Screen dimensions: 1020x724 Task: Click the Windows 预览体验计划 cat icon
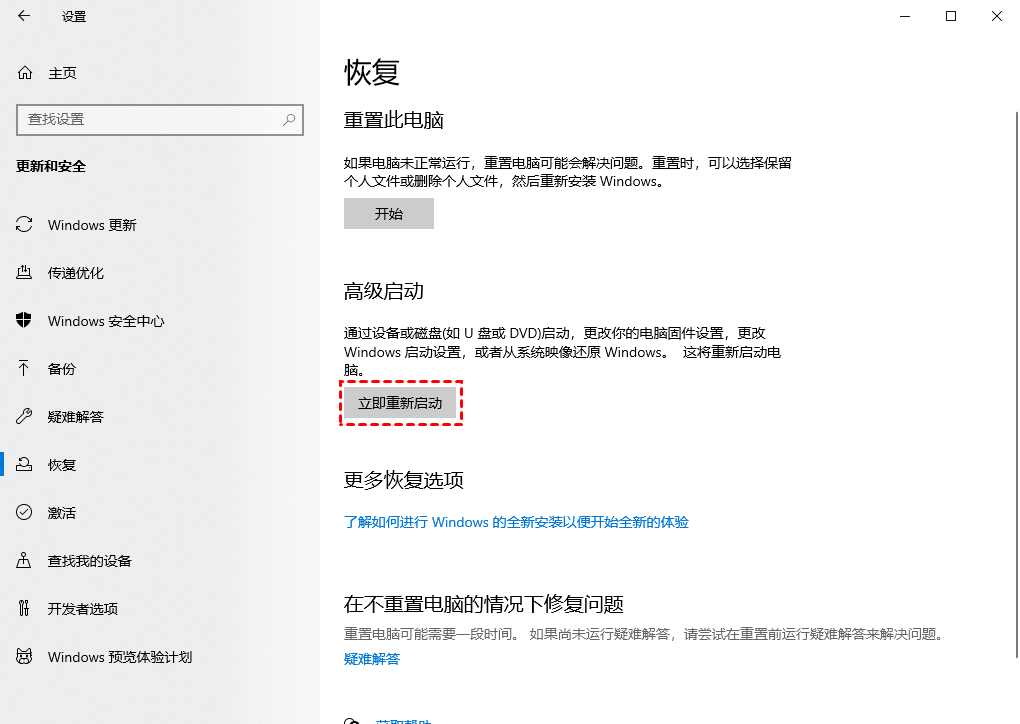click(24, 656)
